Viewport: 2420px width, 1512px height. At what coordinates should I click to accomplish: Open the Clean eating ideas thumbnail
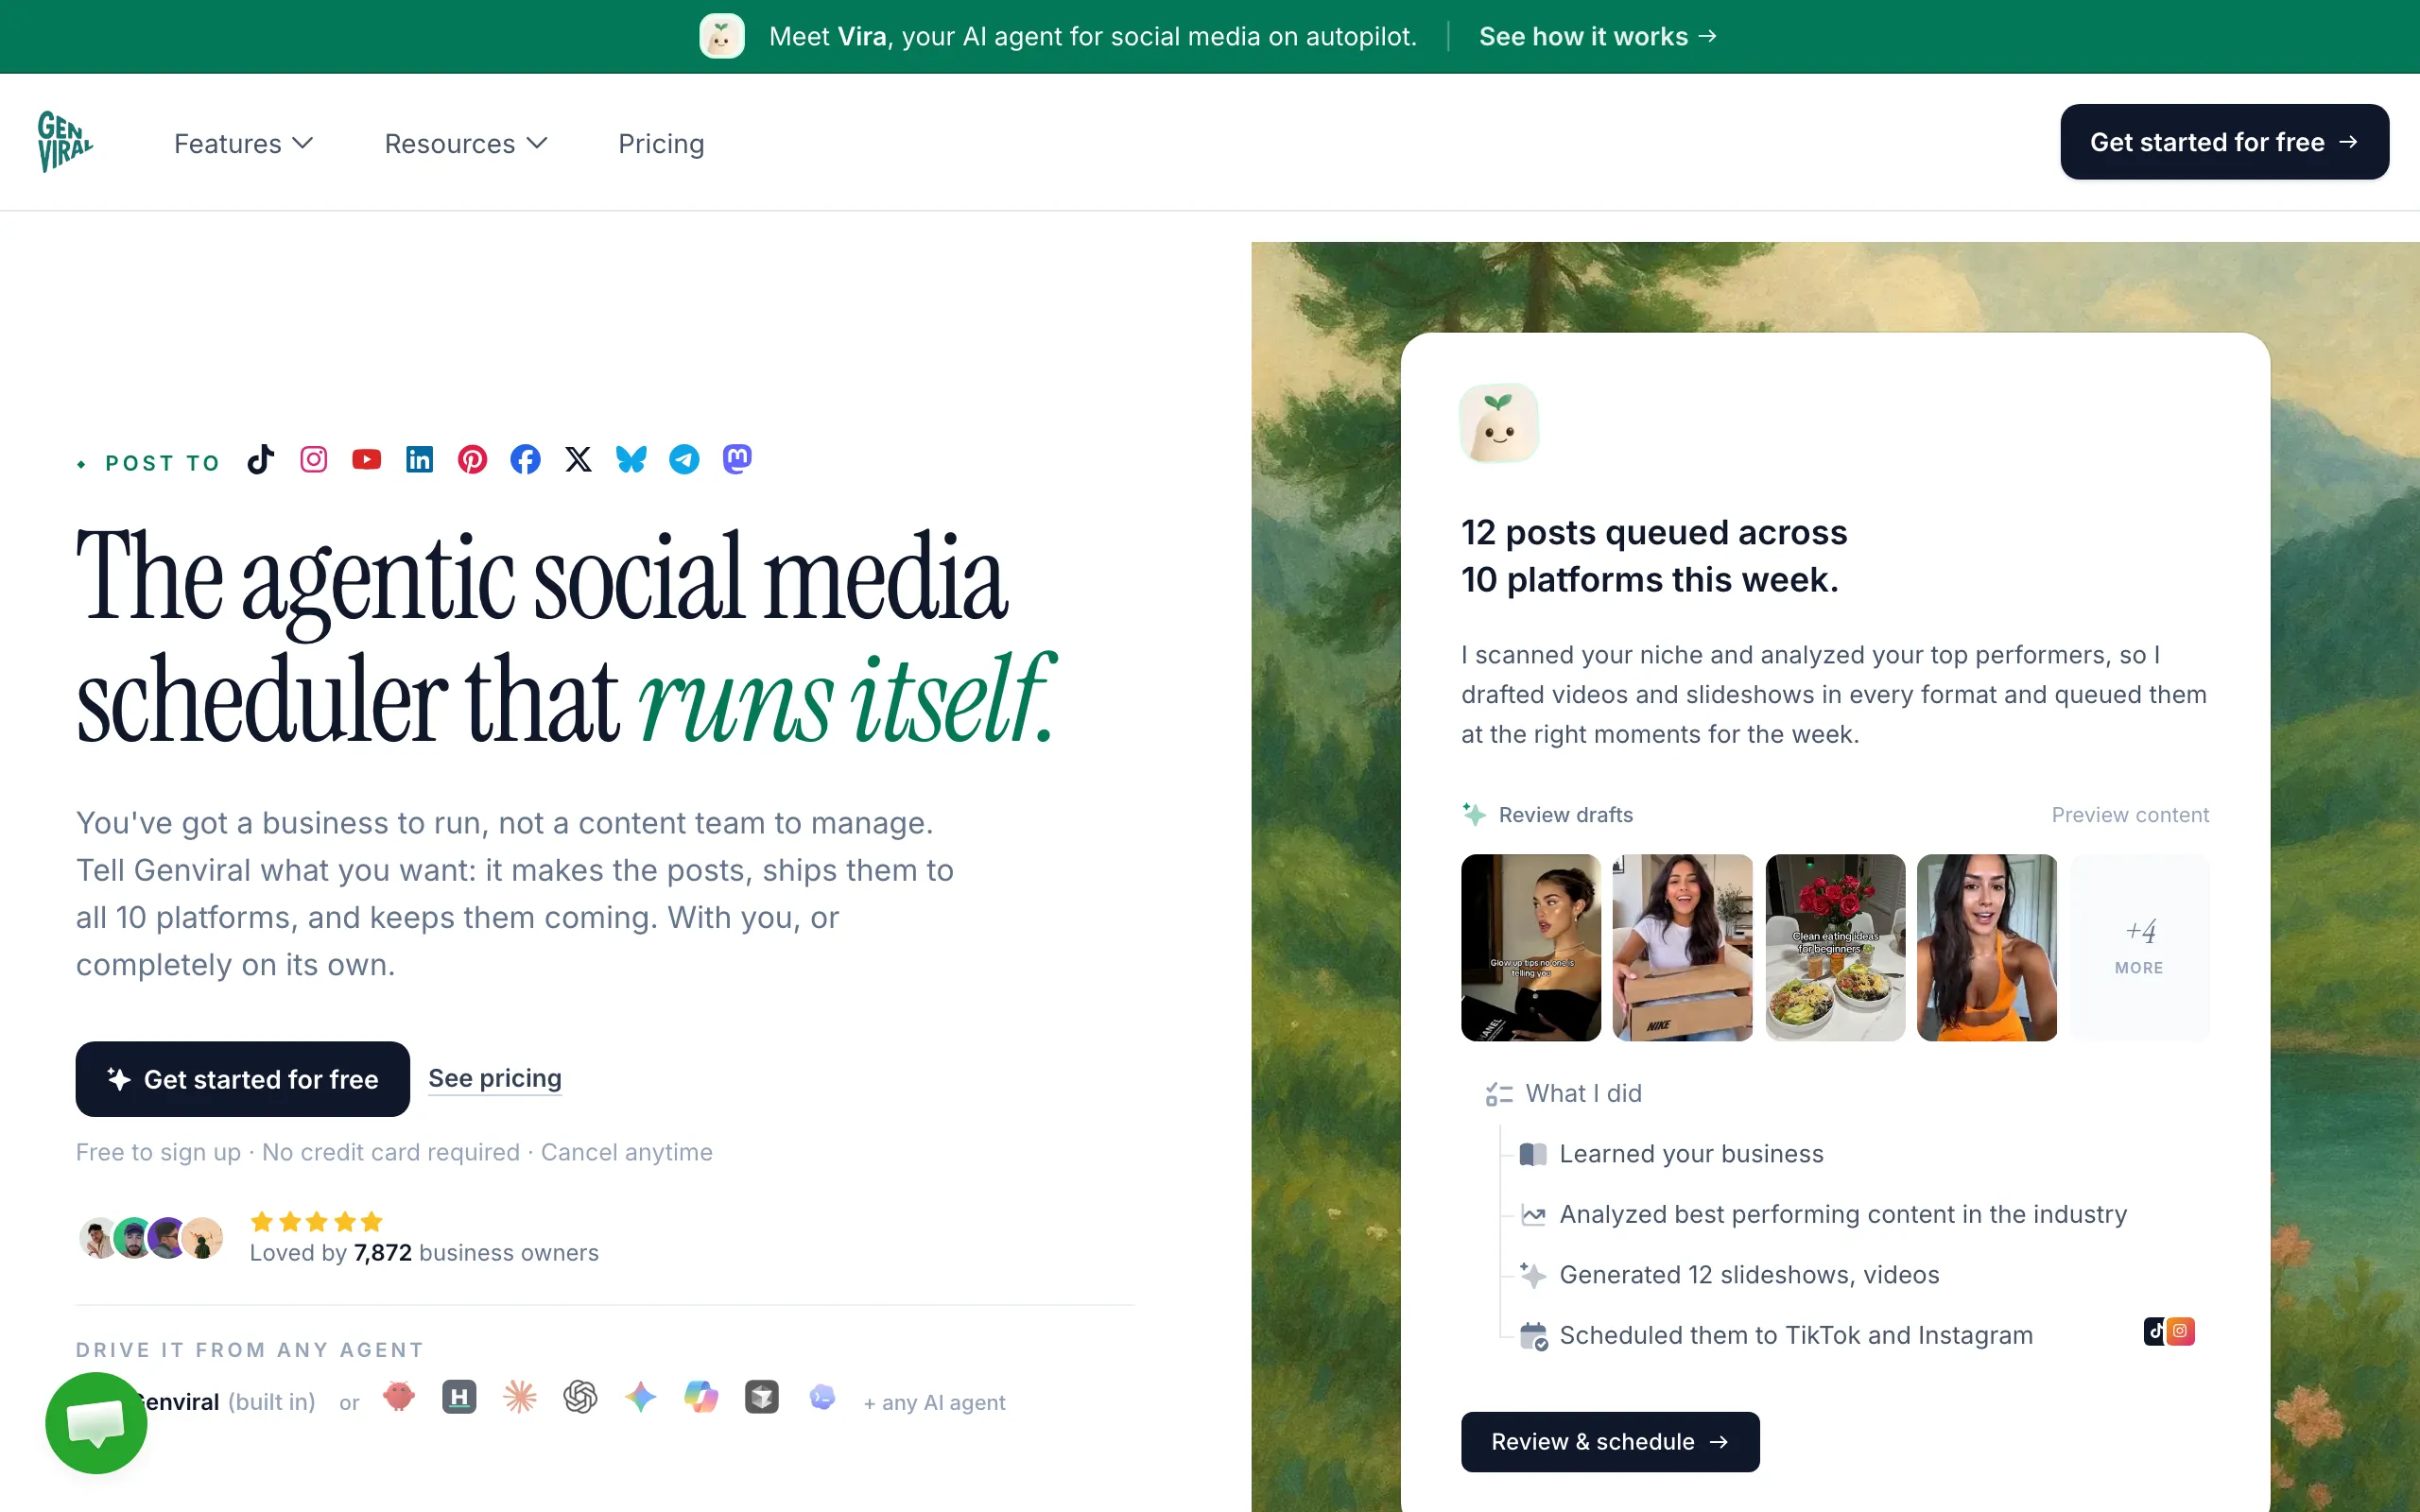[1835, 947]
